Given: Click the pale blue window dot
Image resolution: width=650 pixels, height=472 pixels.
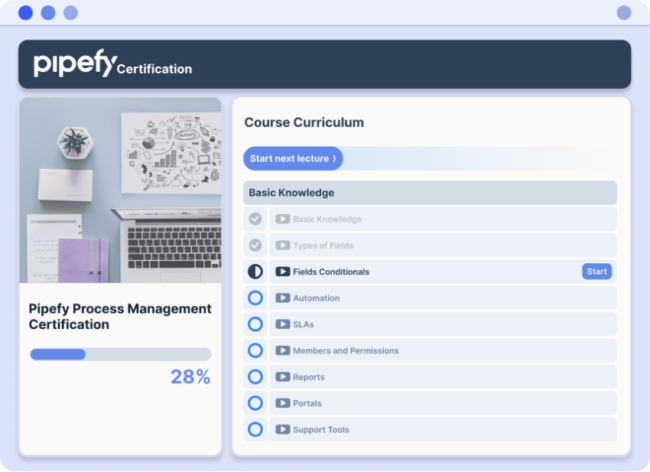Looking at the screenshot, I should point(70,12).
